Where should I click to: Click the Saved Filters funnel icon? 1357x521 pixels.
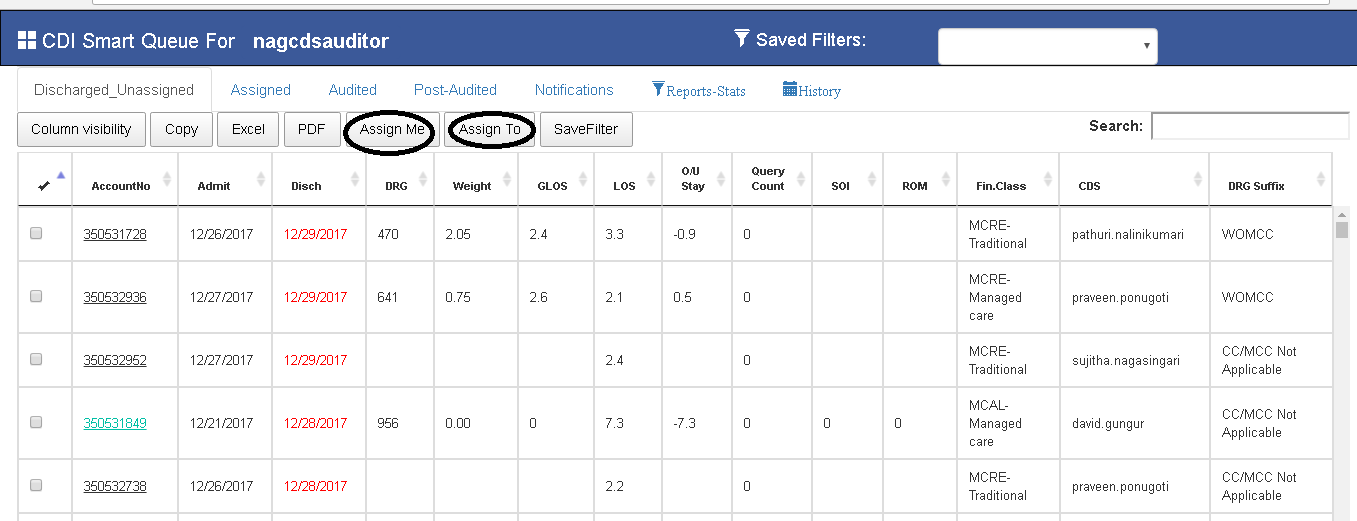coord(741,39)
